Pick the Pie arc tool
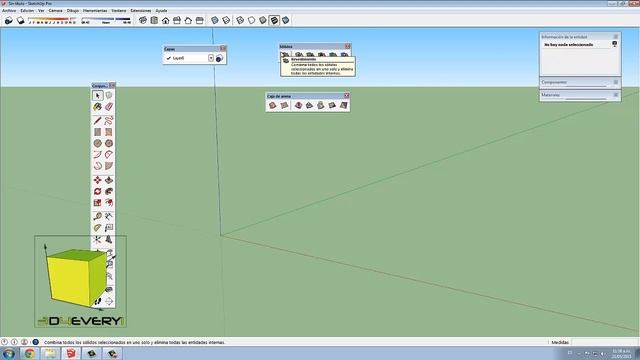The image size is (640, 360). tap(109, 166)
